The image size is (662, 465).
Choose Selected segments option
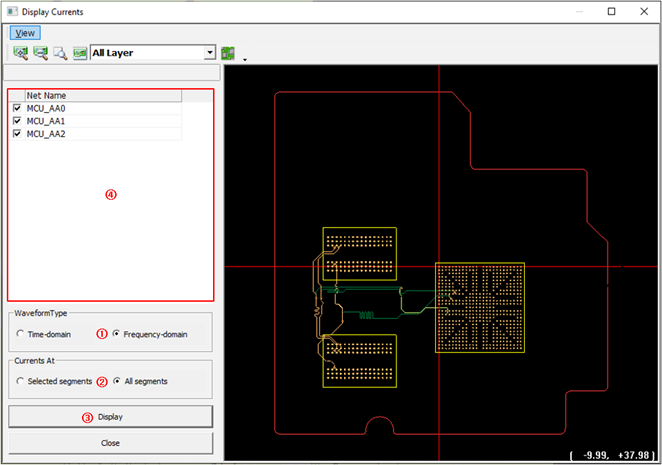[20, 382]
